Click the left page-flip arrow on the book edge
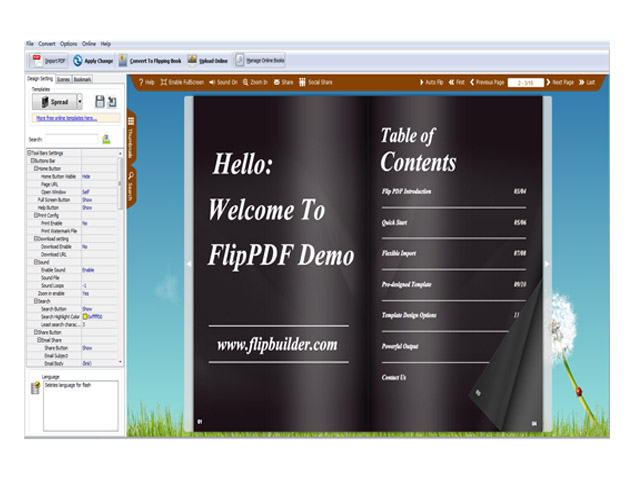630x480 pixels. pos(188,264)
